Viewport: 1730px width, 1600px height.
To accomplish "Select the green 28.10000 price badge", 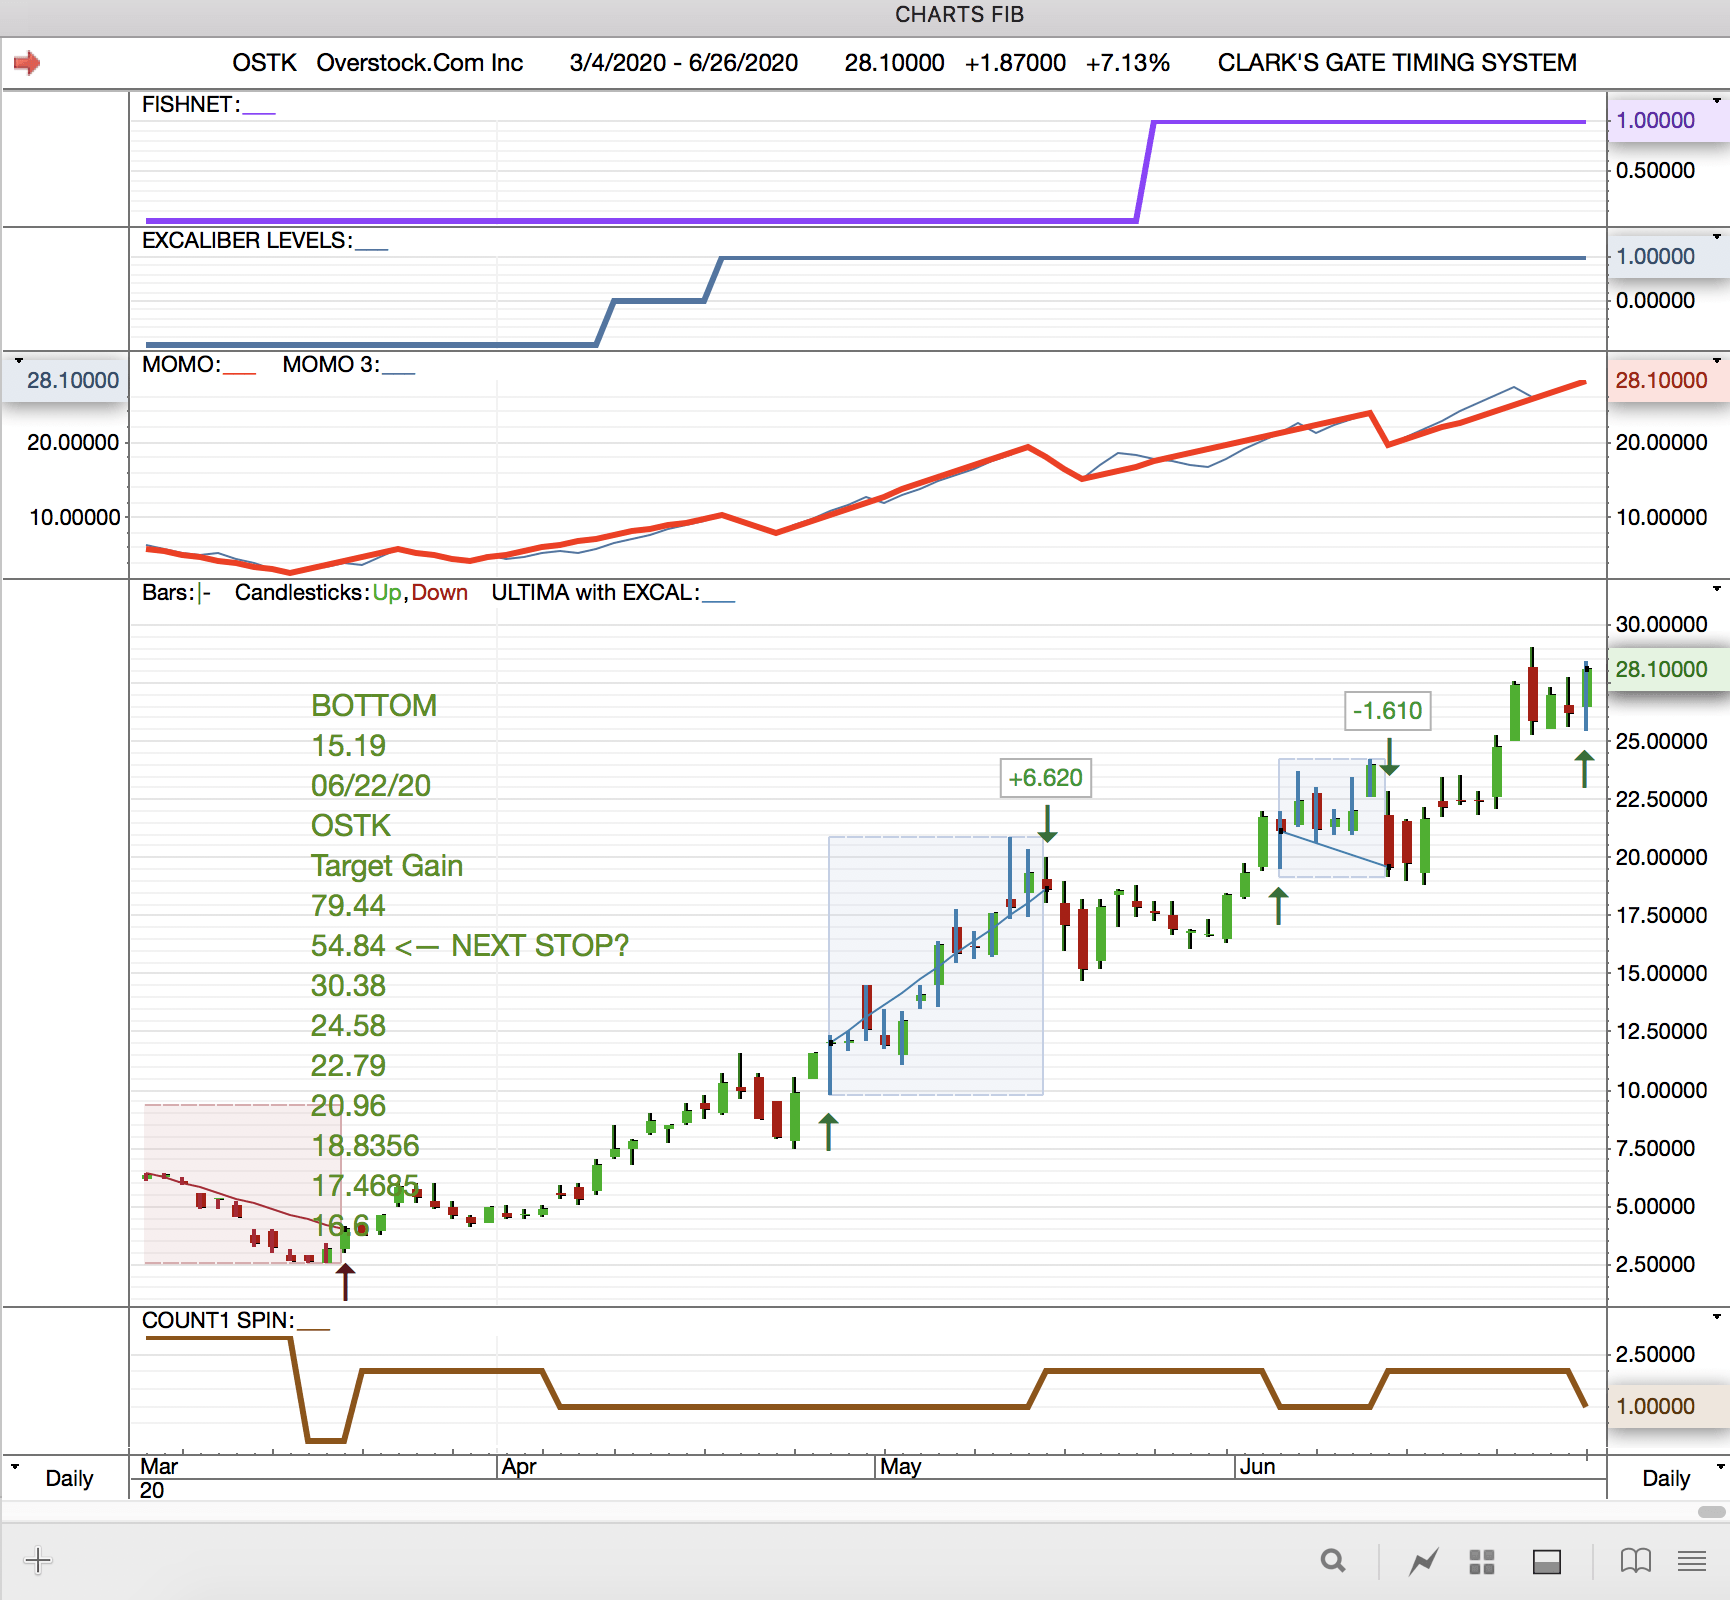I will pos(1668,670).
